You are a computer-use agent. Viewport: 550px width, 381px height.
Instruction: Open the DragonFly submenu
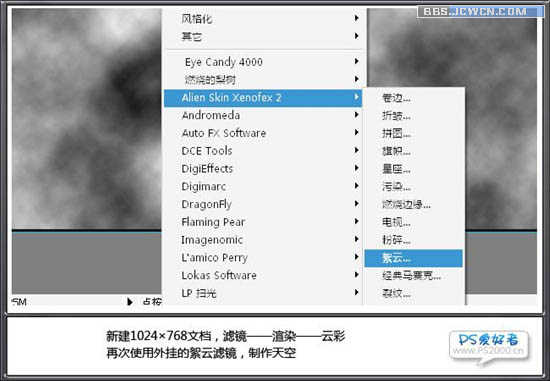(264, 204)
